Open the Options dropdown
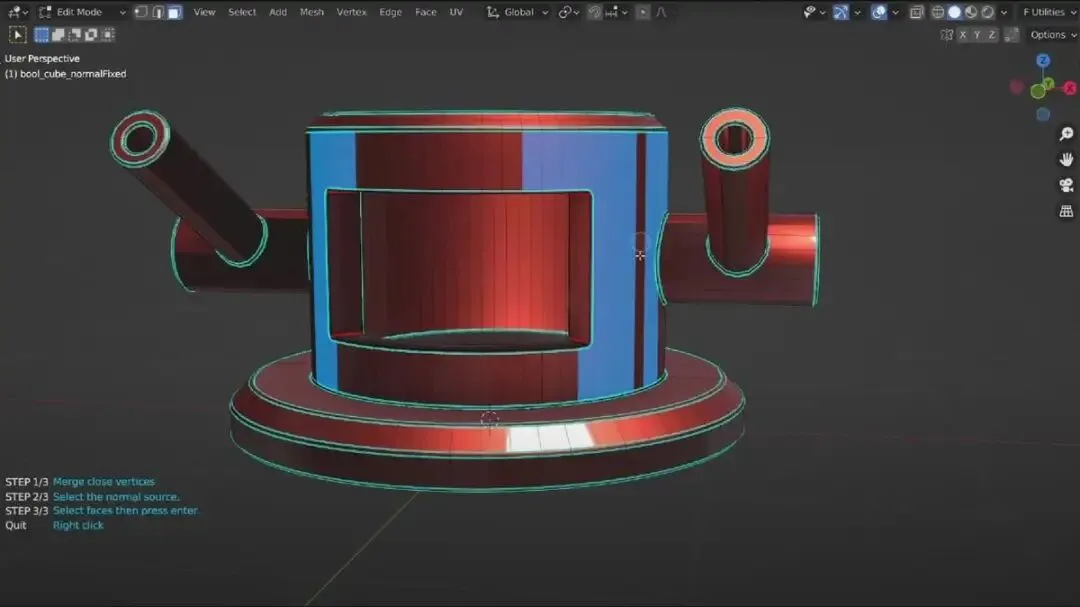Screen dimensions: 1080x607 point(1052,34)
